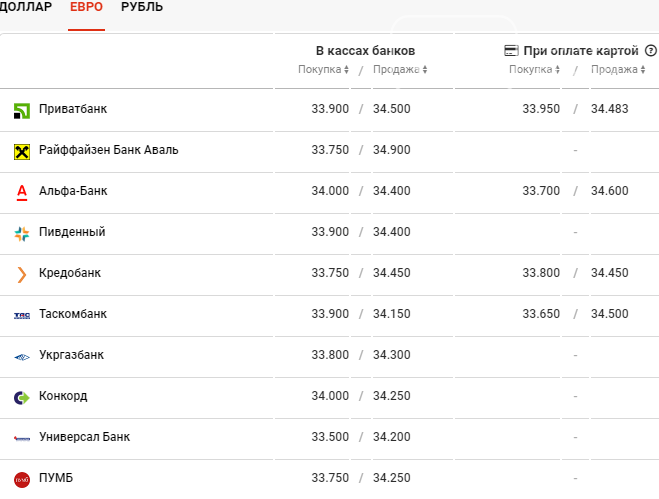The image size is (659, 499).
Task: Sort bank cash desk rates by Покупка
Action: tap(323, 69)
